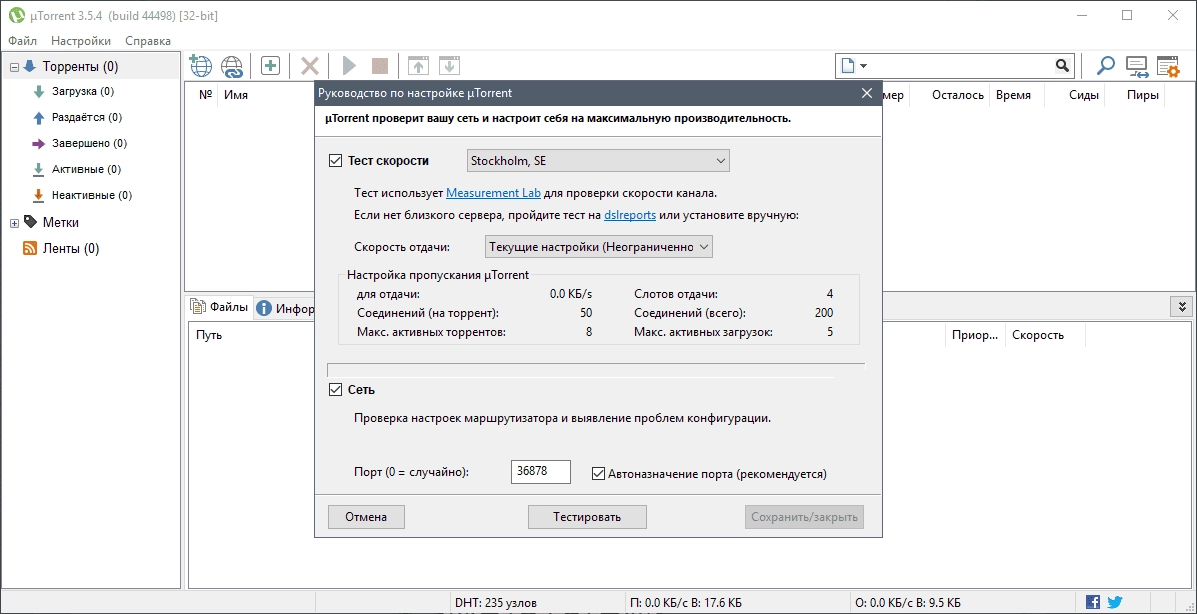Click the Тестировать button

click(x=587, y=517)
